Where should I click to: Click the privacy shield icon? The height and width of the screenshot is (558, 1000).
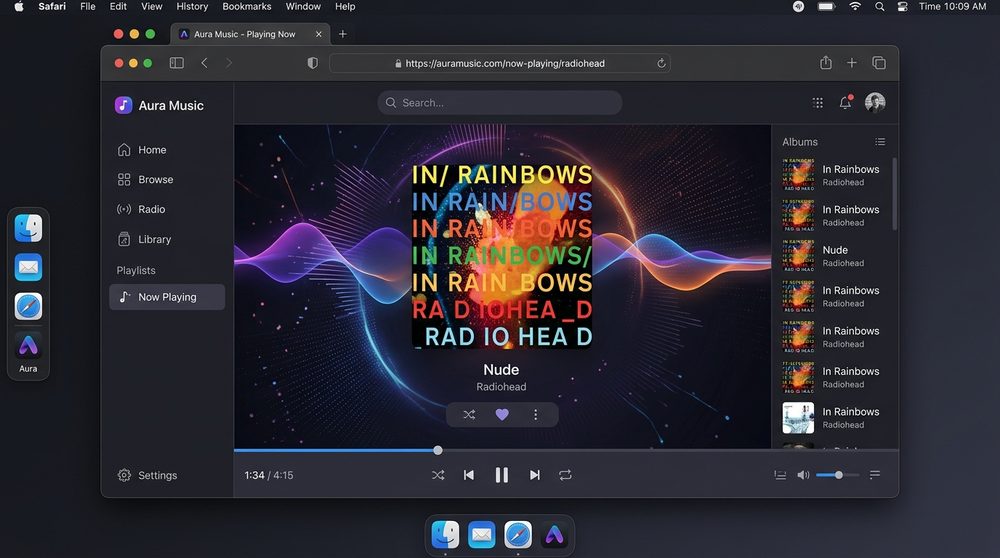(312, 63)
